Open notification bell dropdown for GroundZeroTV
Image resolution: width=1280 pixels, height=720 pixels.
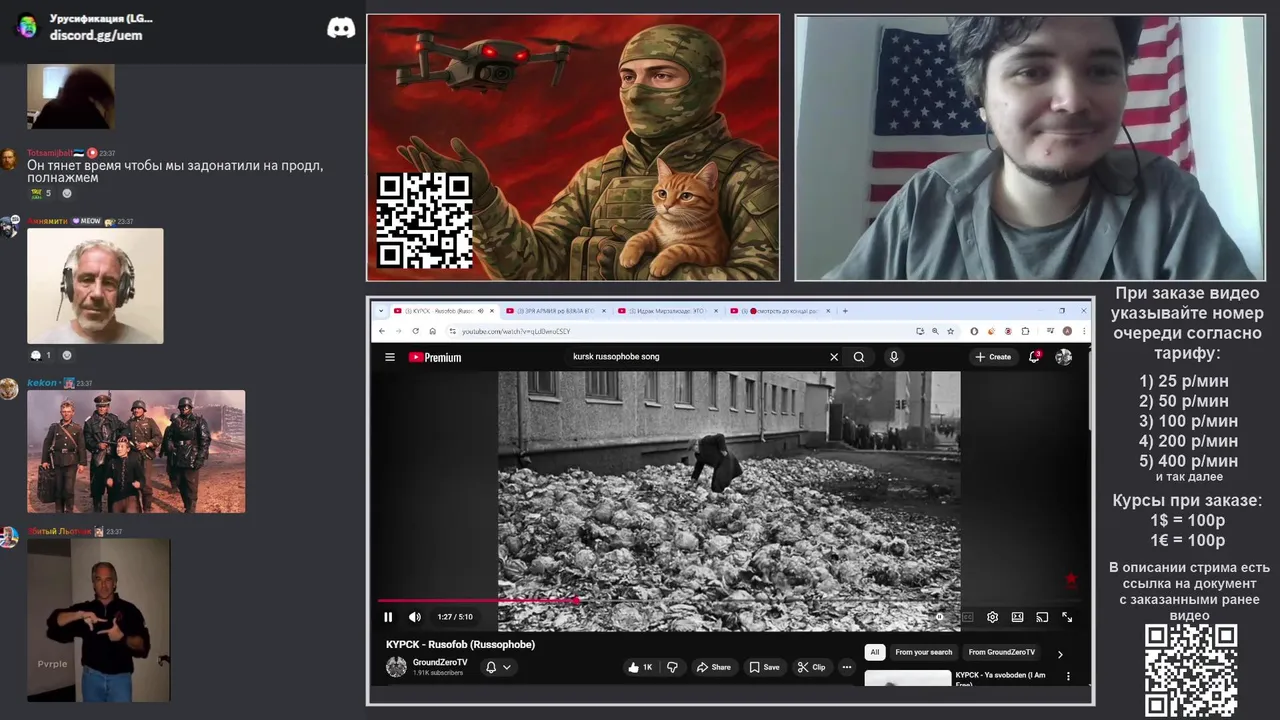498,667
